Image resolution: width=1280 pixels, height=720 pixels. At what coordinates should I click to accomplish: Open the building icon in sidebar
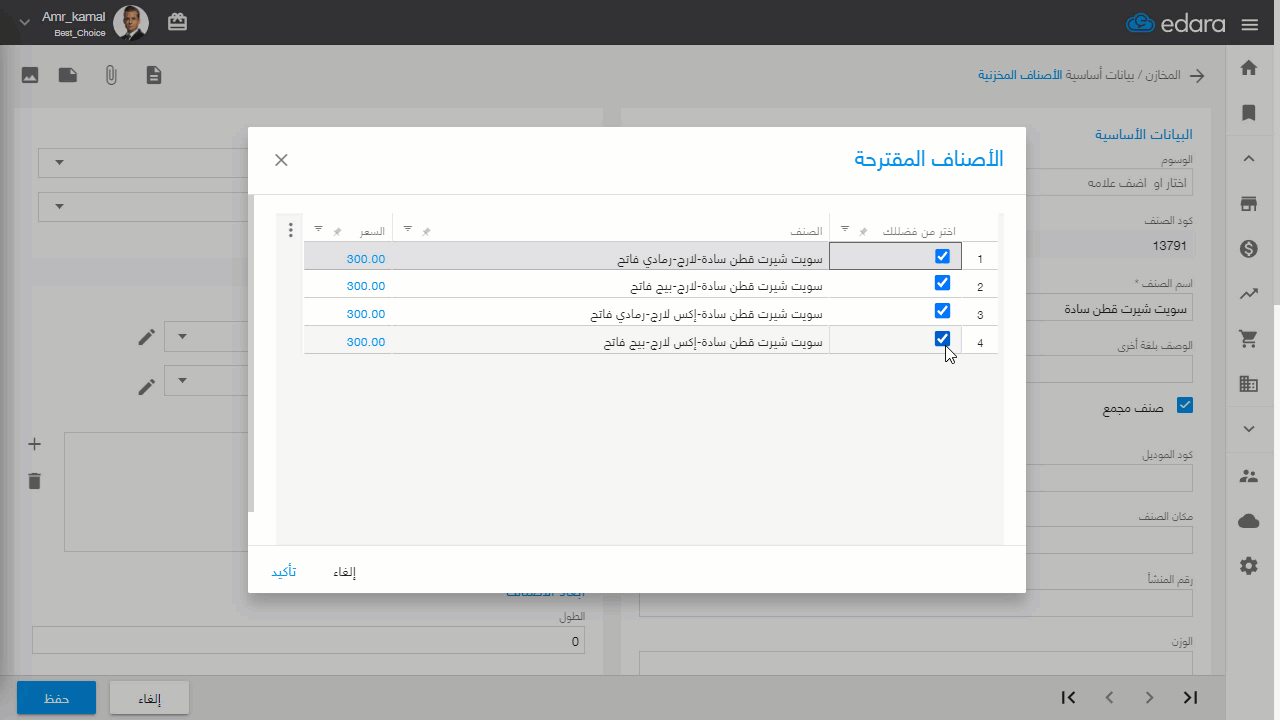(1248, 384)
